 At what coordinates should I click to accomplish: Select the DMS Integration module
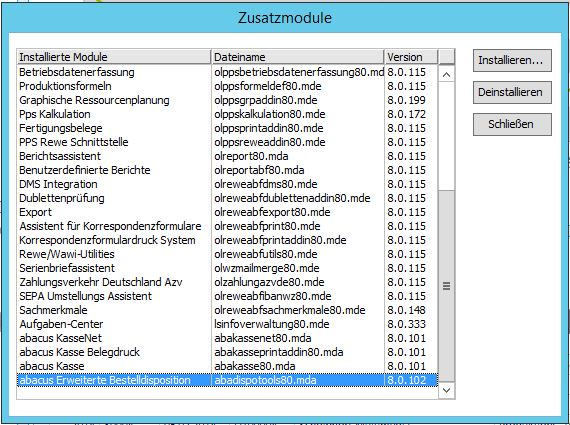click(x=228, y=184)
